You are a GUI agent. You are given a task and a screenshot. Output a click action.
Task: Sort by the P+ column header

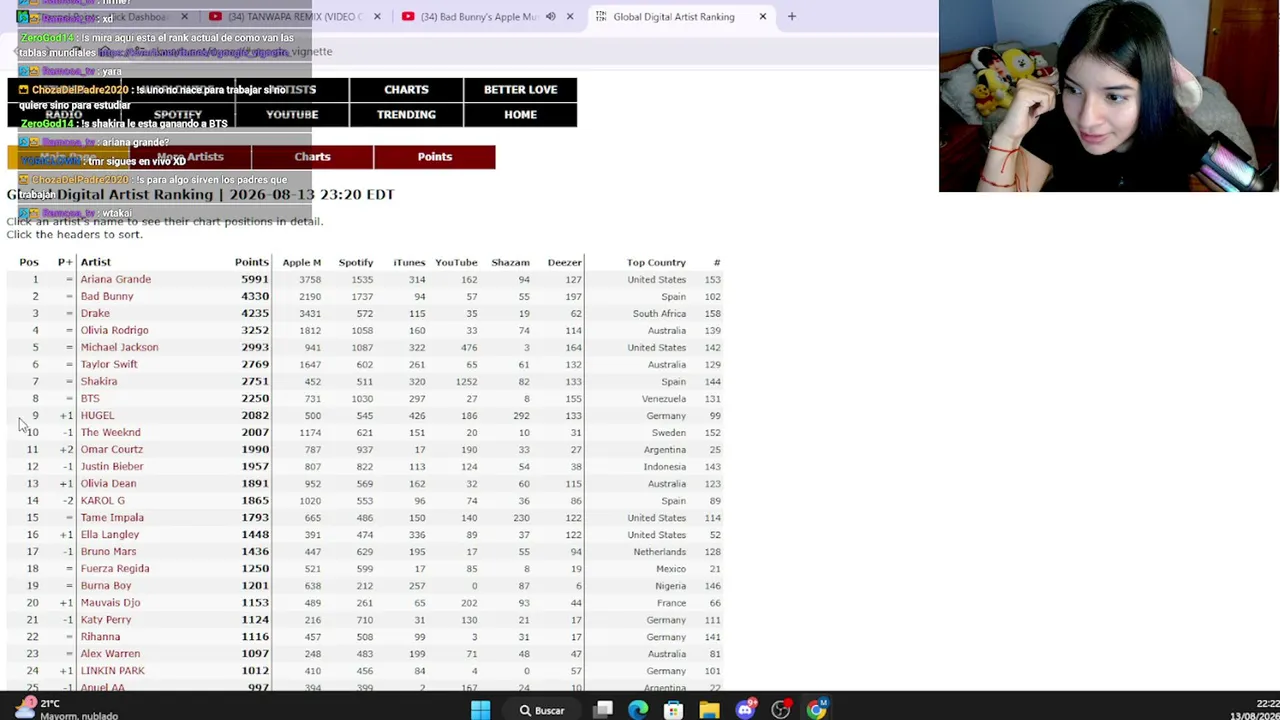[65, 262]
